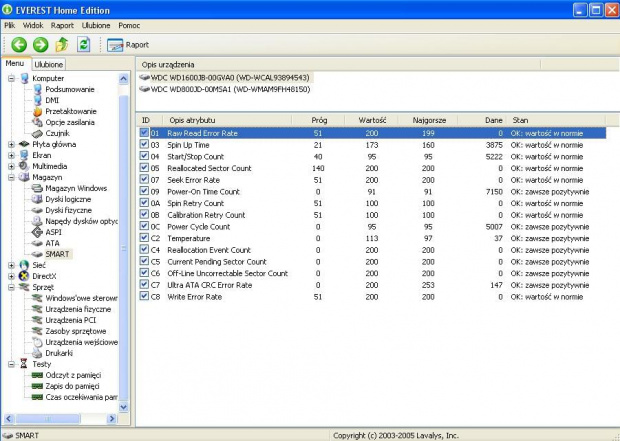Open Podsumowanie in the tree
Image resolution: width=620 pixels, height=441 pixels.
coord(70,89)
